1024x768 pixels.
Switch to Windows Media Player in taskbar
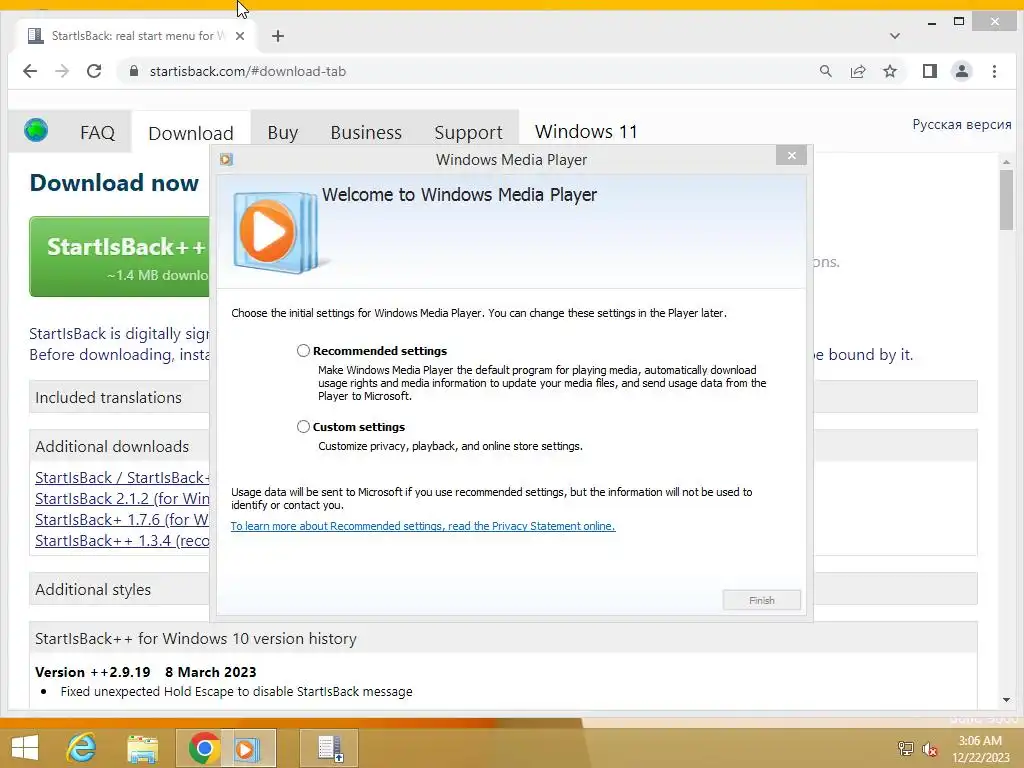(248, 748)
